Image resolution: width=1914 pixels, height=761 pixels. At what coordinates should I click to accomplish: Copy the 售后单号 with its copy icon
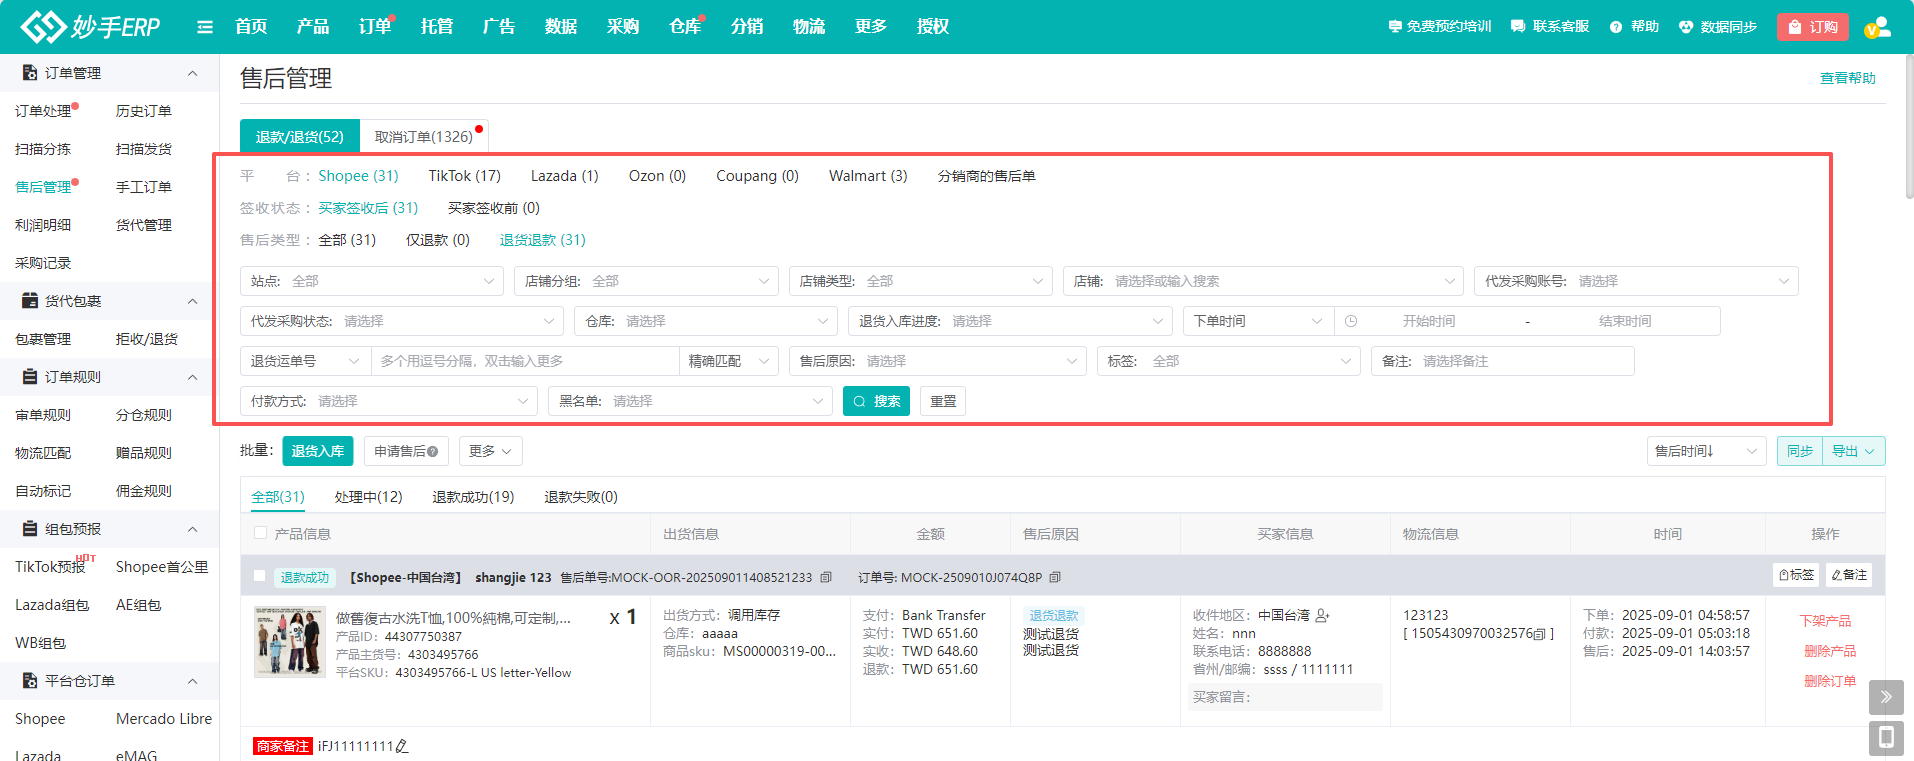tap(826, 578)
